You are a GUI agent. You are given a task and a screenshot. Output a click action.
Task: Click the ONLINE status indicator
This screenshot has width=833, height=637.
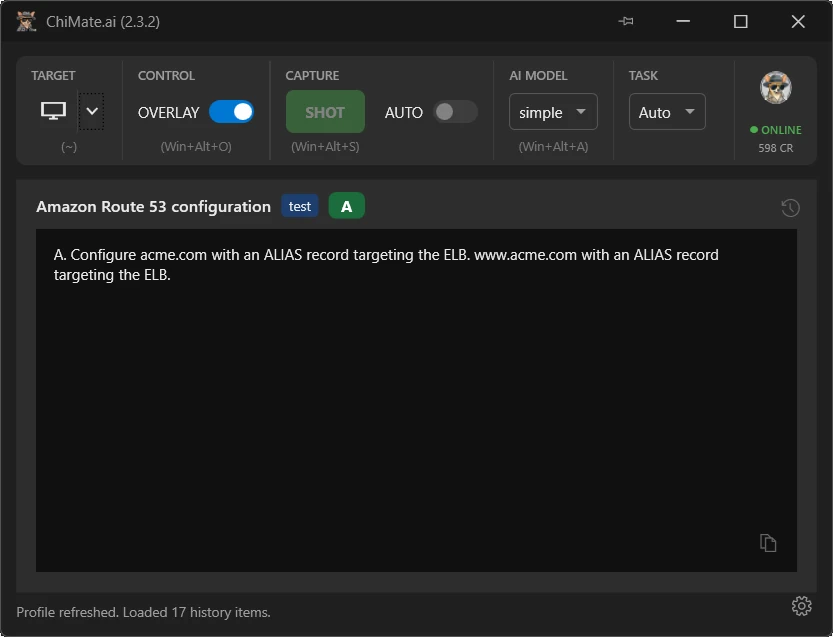776,130
